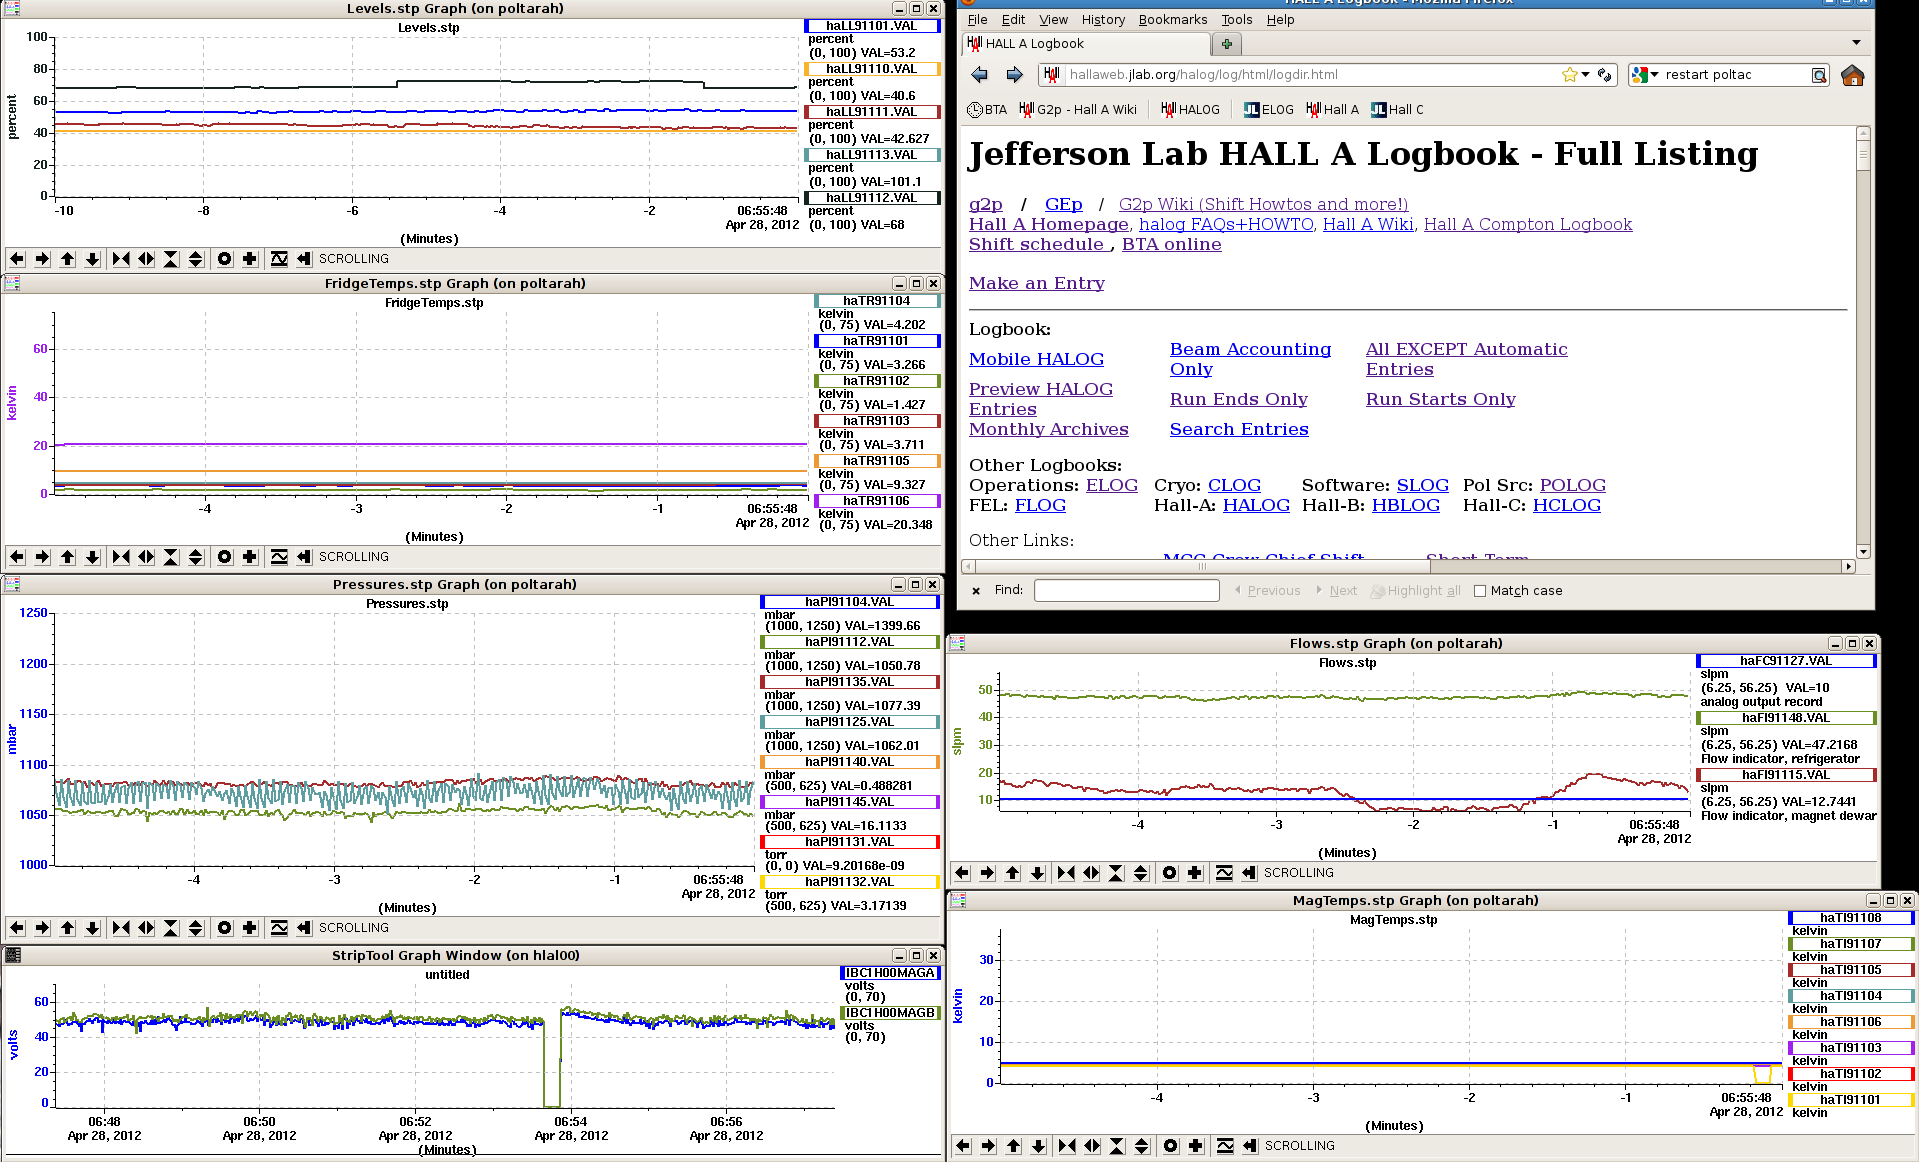Circle icon in Pressures.stp graph toolbar
Viewport: 1919px width, 1162px height.
click(x=225, y=928)
